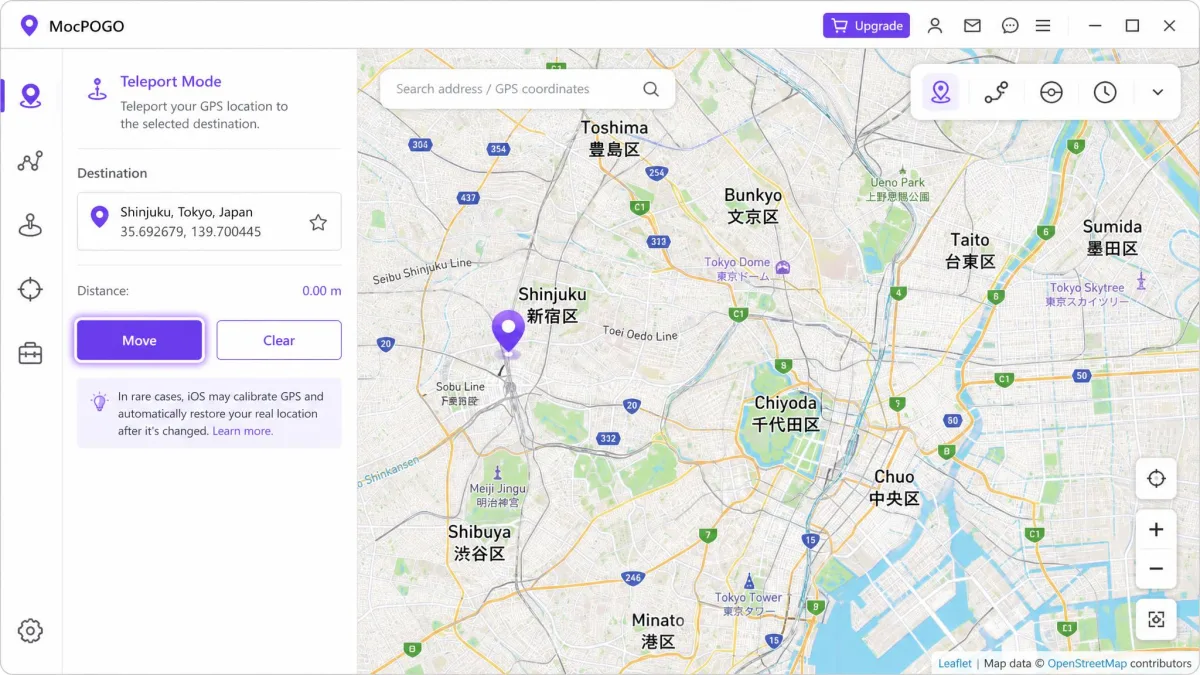Open the hamburger menu icon

pyautogui.click(x=1043, y=26)
